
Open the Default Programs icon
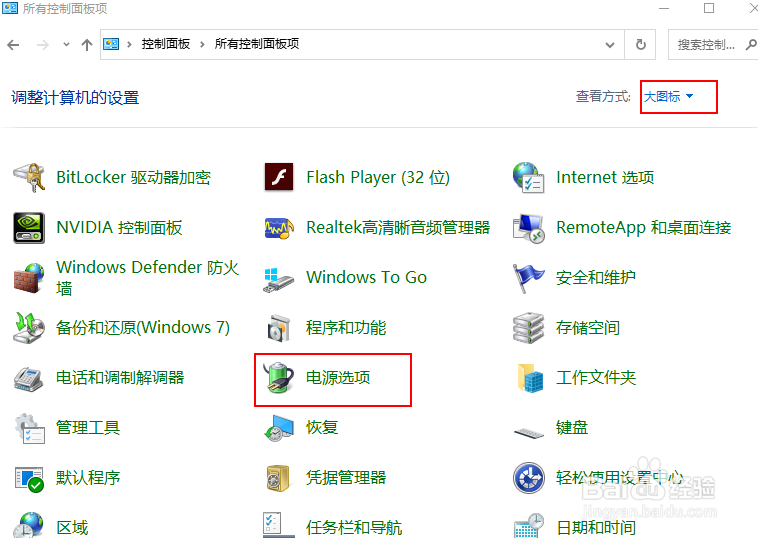point(29,479)
